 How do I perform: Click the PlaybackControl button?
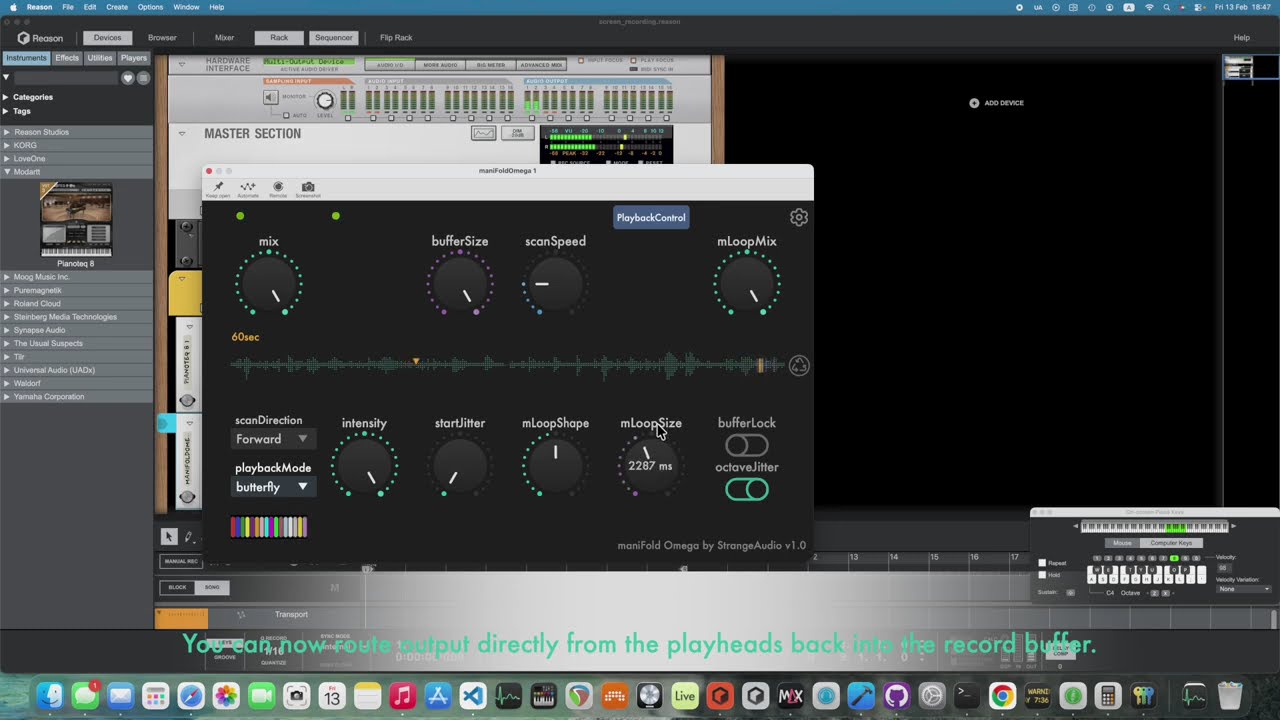(x=651, y=218)
